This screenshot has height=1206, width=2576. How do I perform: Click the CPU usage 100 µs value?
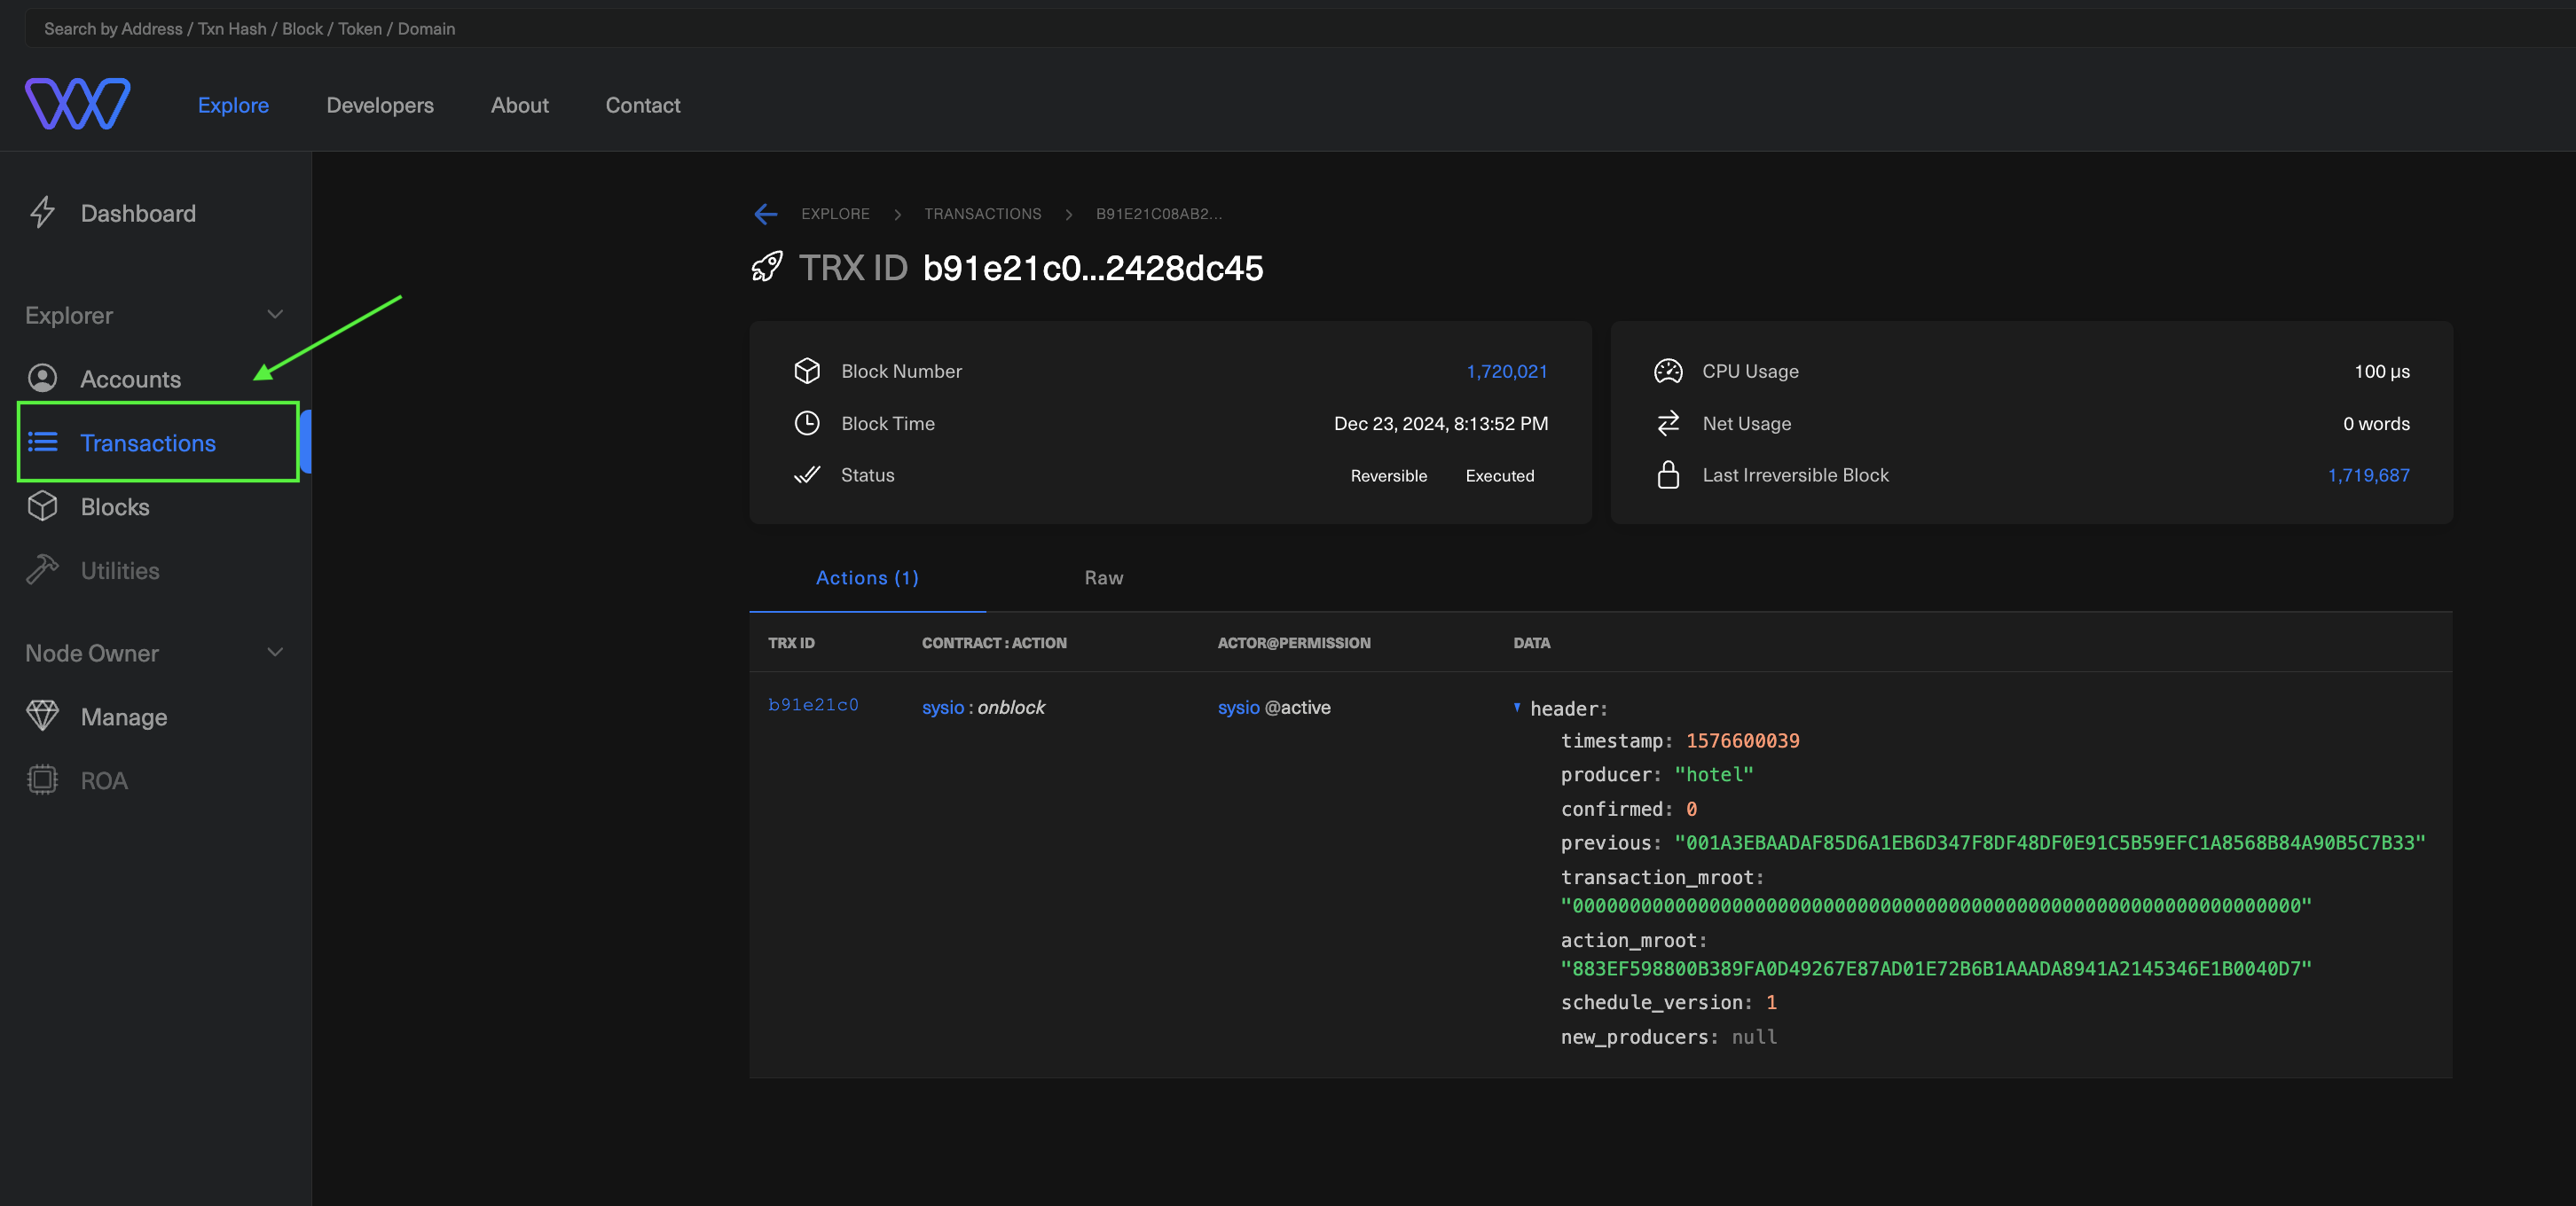point(2382,371)
